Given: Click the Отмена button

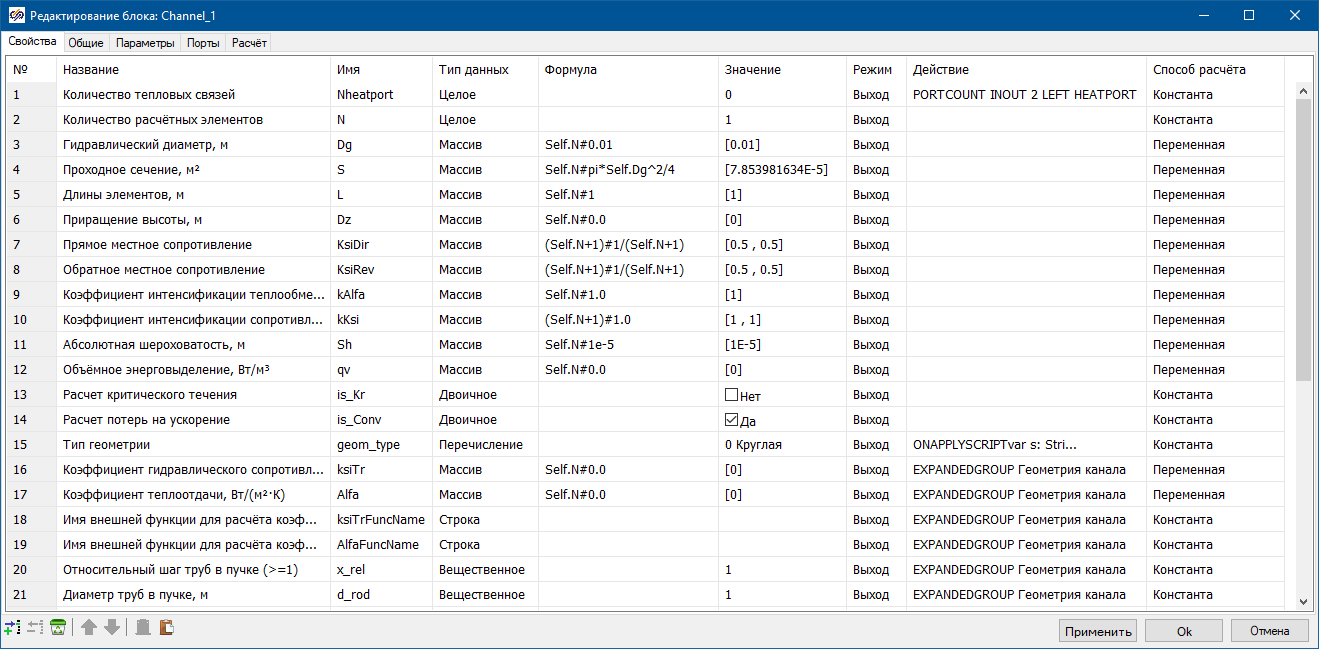Looking at the screenshot, I should 1270,631.
